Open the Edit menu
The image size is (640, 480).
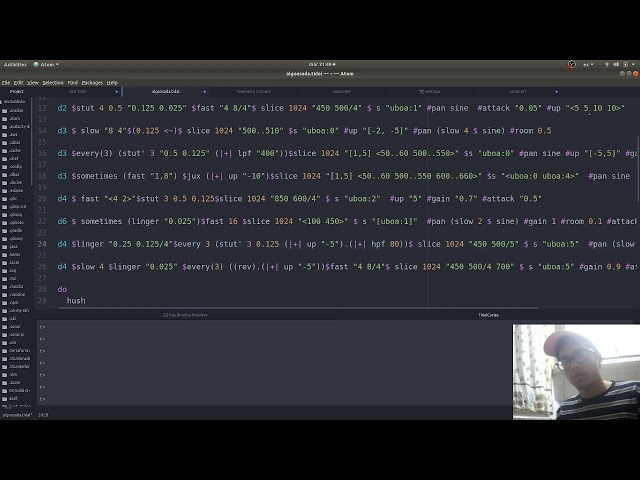pos(19,82)
